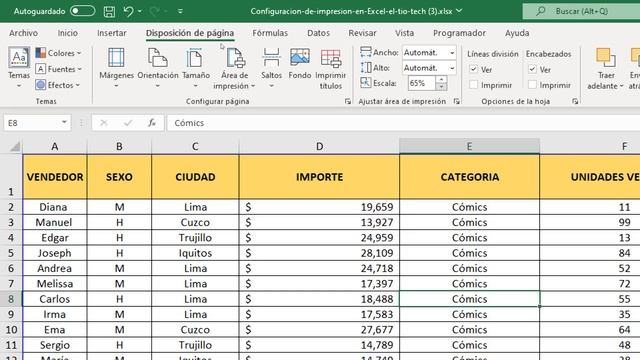Viewport: 640px width, 360px height.
Task: Click the search magnifier icon
Action: (x=540, y=11)
